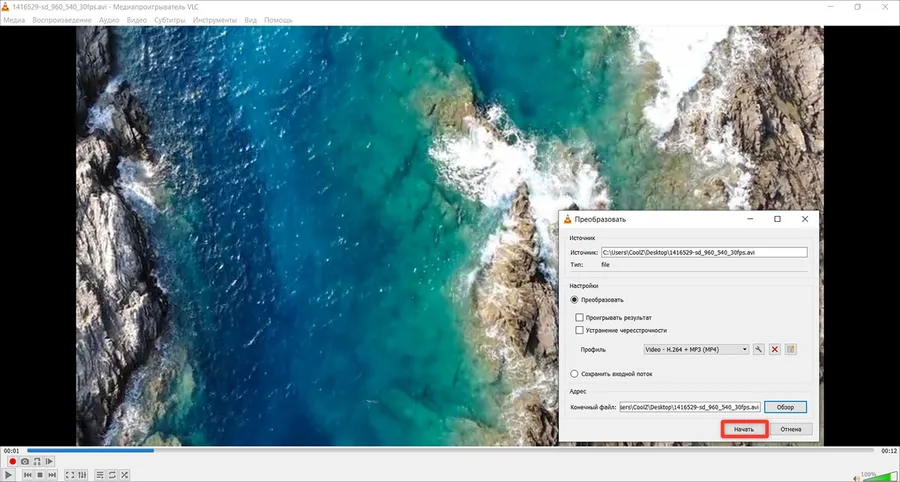This screenshot has width=900, height=482.
Task: Open extended settings equalizer icon
Action: [82, 475]
